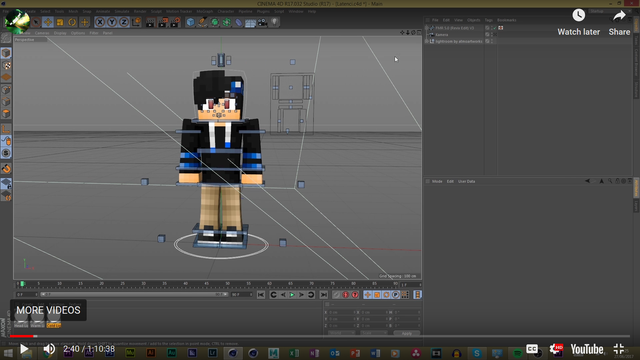Click Render to Picture Viewer icon
This screenshot has width=640, height=360.
tap(163, 22)
